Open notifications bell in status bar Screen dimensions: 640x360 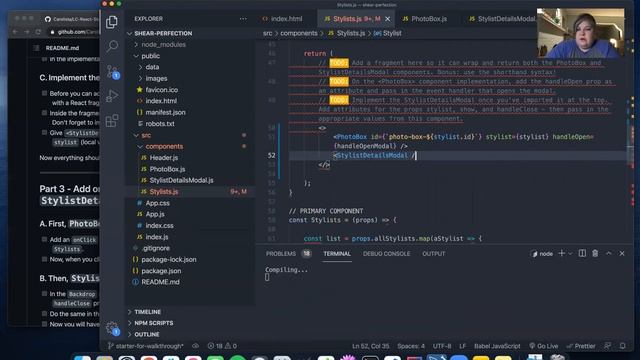[622, 346]
